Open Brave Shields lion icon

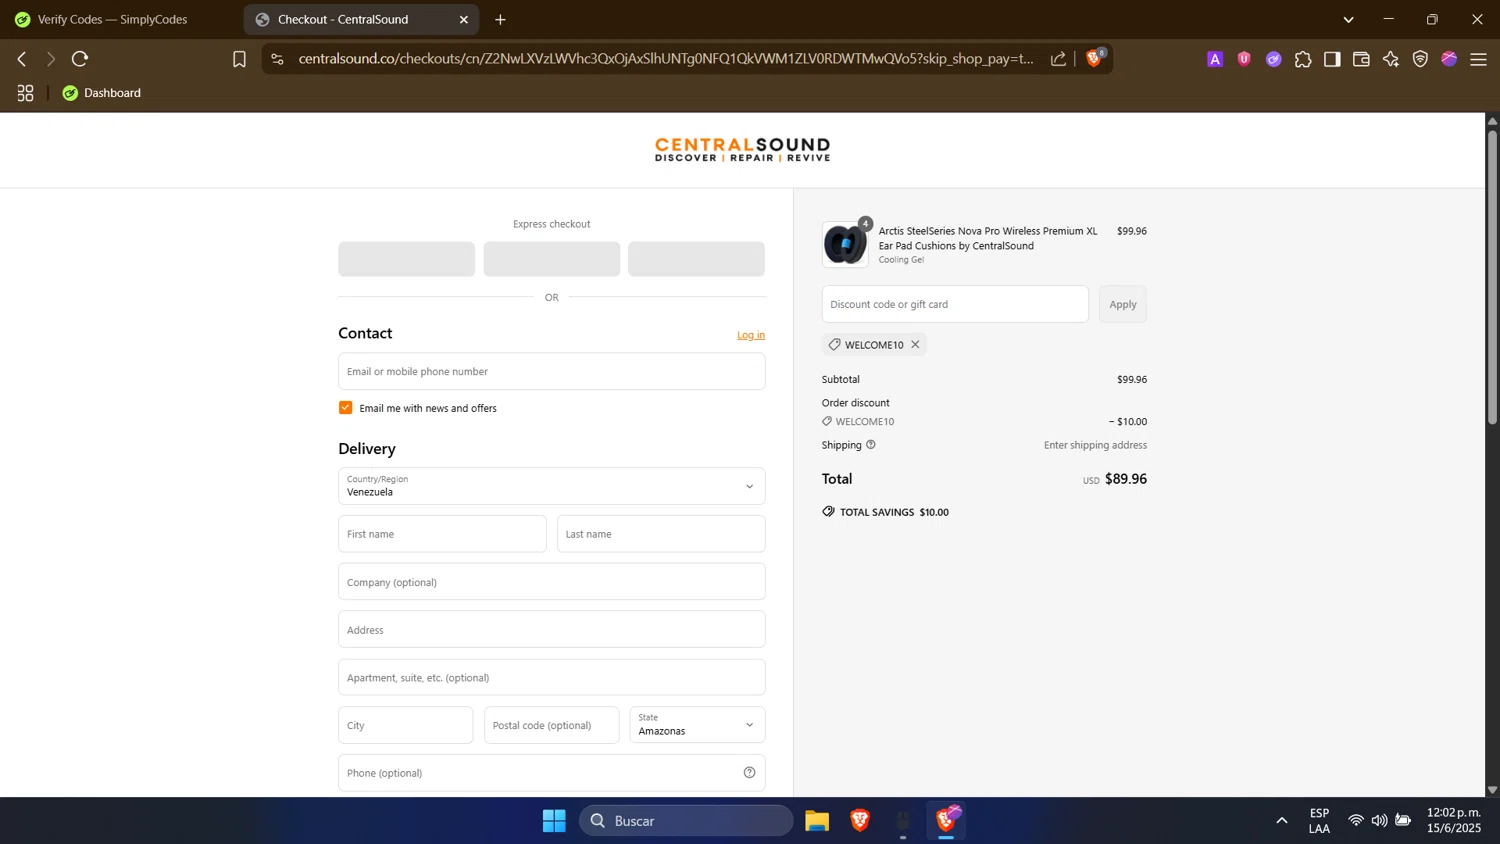[x=1094, y=58]
